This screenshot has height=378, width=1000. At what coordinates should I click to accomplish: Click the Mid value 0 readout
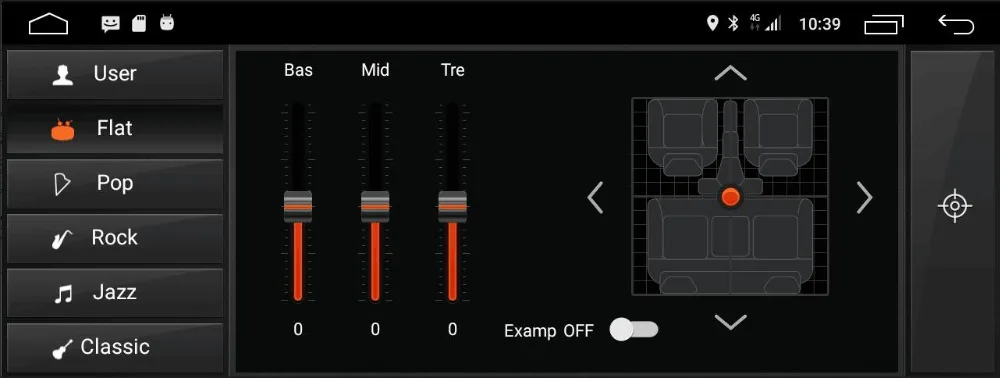pyautogui.click(x=375, y=330)
